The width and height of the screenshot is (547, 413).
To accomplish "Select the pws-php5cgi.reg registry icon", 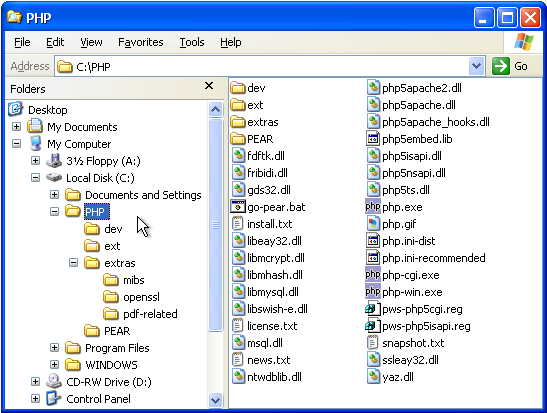I will tap(372, 309).
